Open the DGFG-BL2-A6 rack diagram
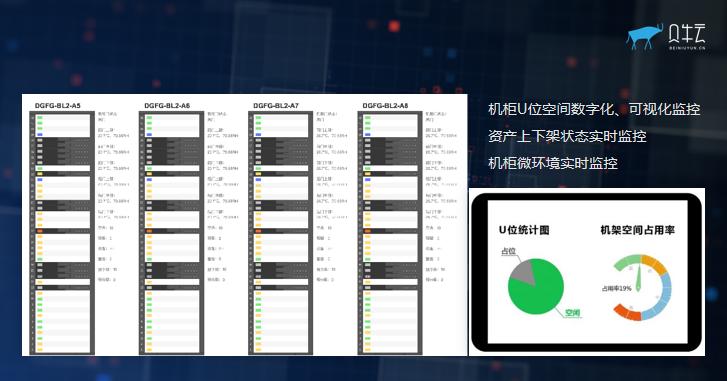Image resolution: width=727 pixels, height=381 pixels. [x=172, y=233]
